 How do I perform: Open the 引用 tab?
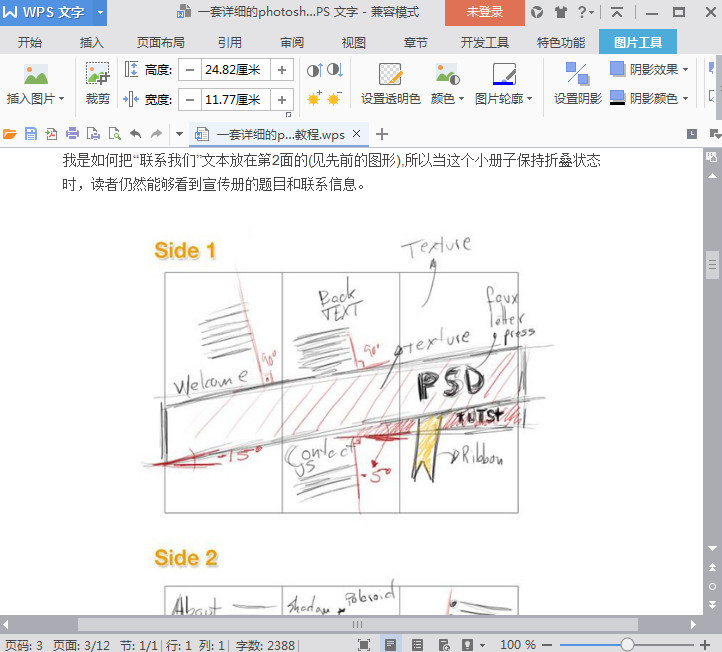tap(230, 42)
